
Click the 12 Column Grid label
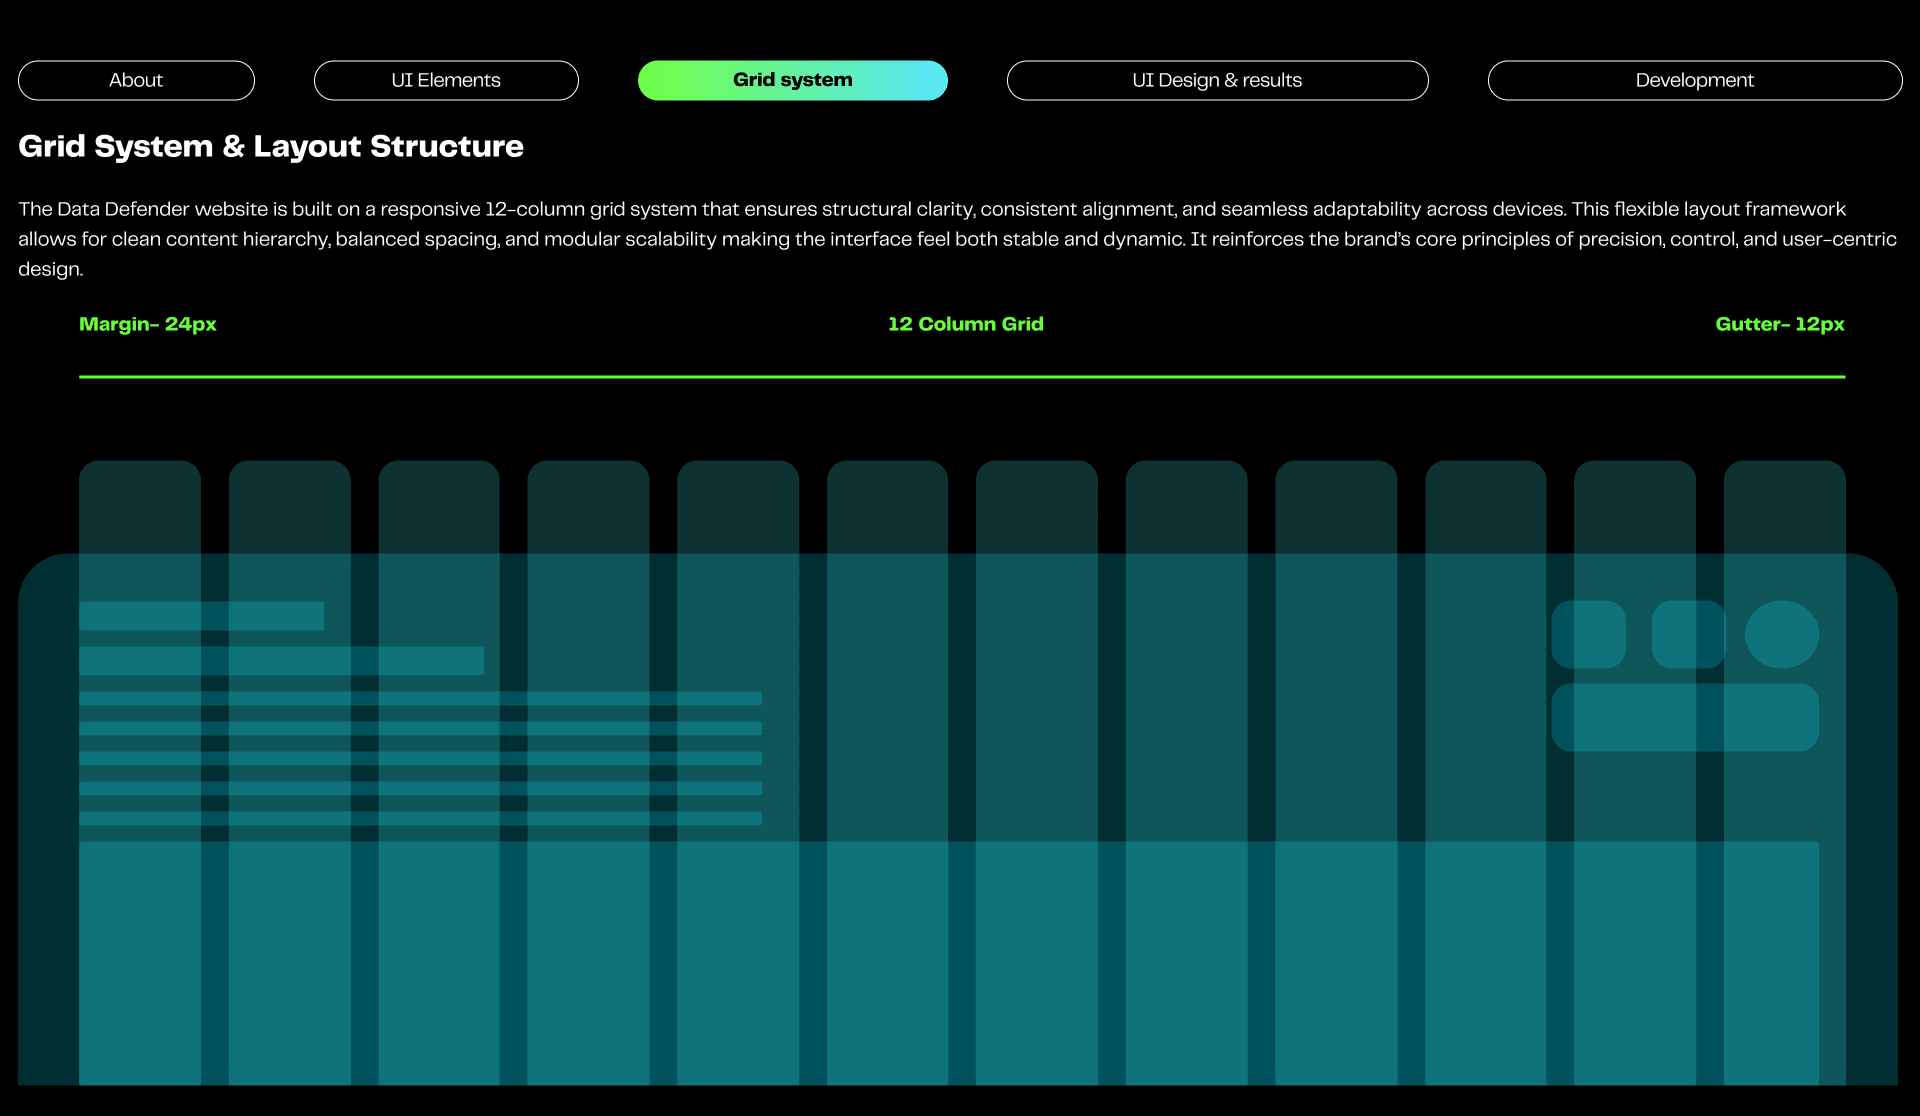[x=965, y=324]
